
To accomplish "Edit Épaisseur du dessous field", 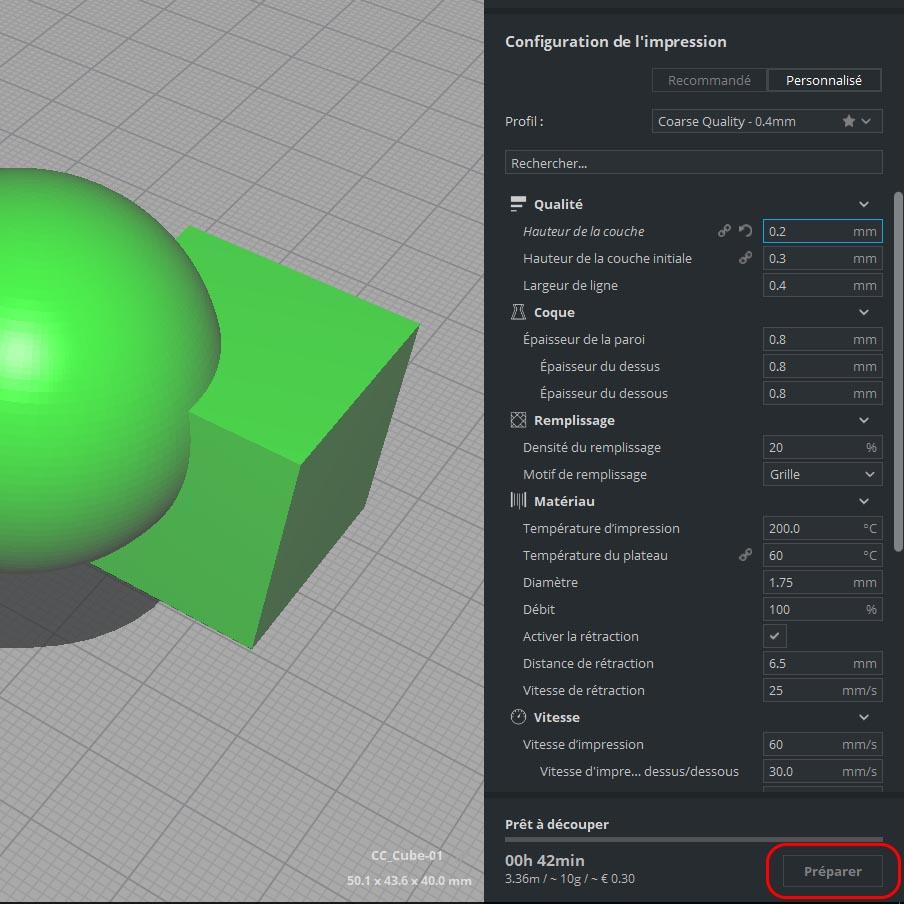I will pyautogui.click(x=822, y=393).
